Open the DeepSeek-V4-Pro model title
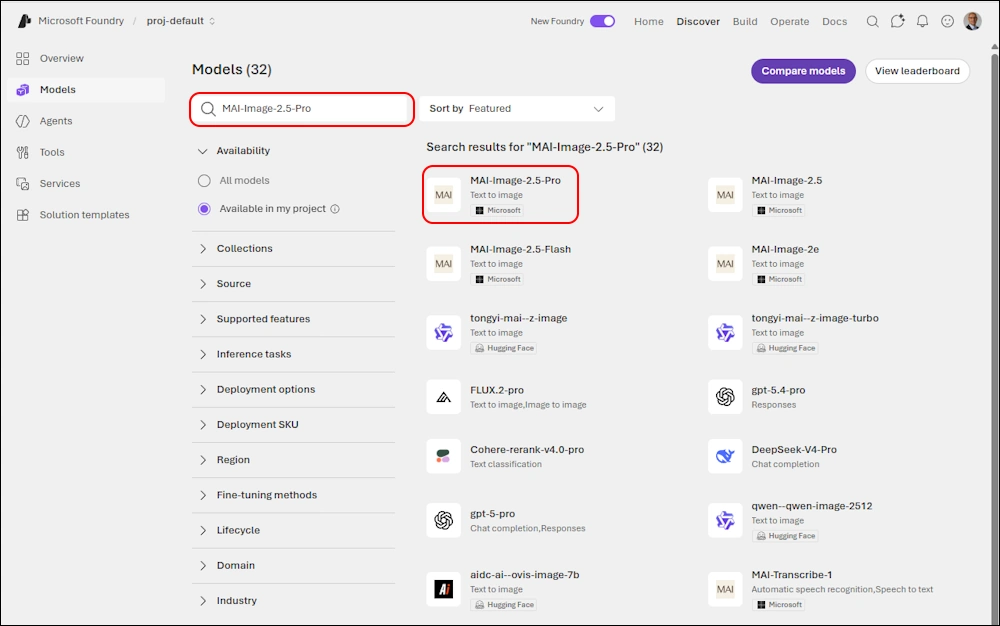Viewport: 1000px width, 626px height. 794,449
